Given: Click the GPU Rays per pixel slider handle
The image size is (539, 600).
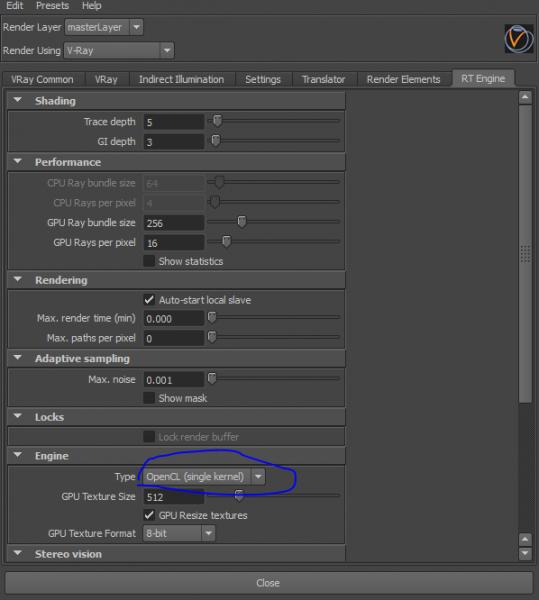Looking at the screenshot, I should (226, 241).
